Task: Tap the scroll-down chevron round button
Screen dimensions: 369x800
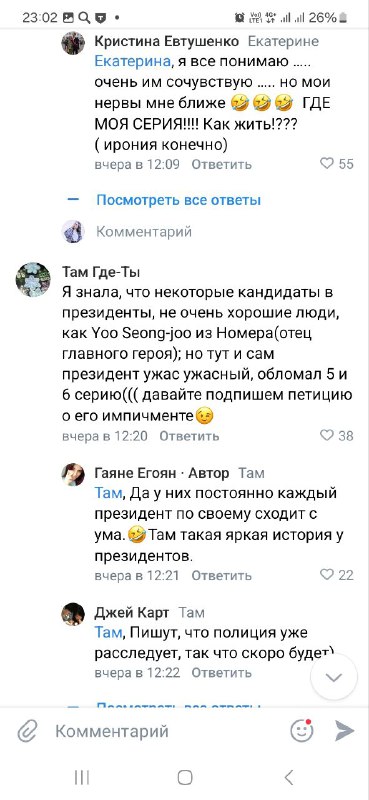Action: [334, 677]
